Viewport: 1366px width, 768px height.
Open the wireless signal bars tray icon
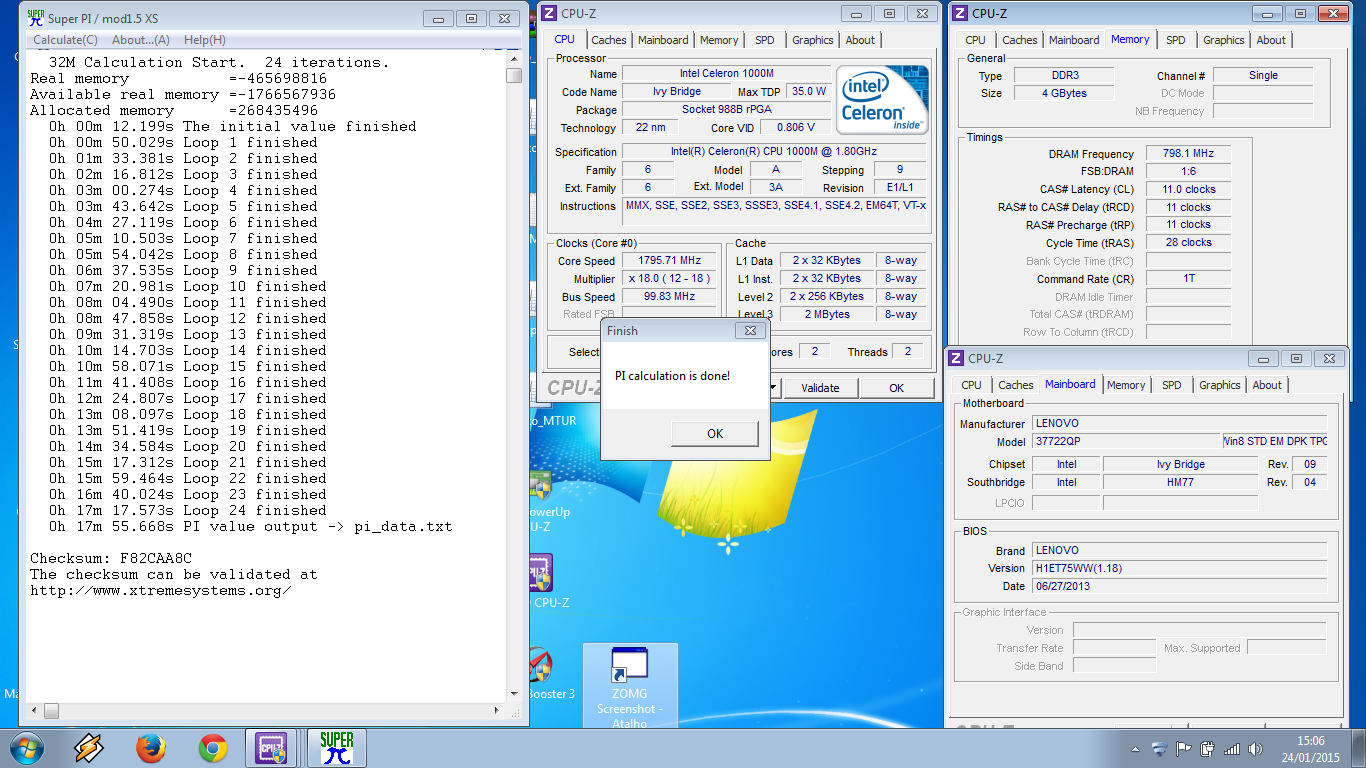point(1232,748)
